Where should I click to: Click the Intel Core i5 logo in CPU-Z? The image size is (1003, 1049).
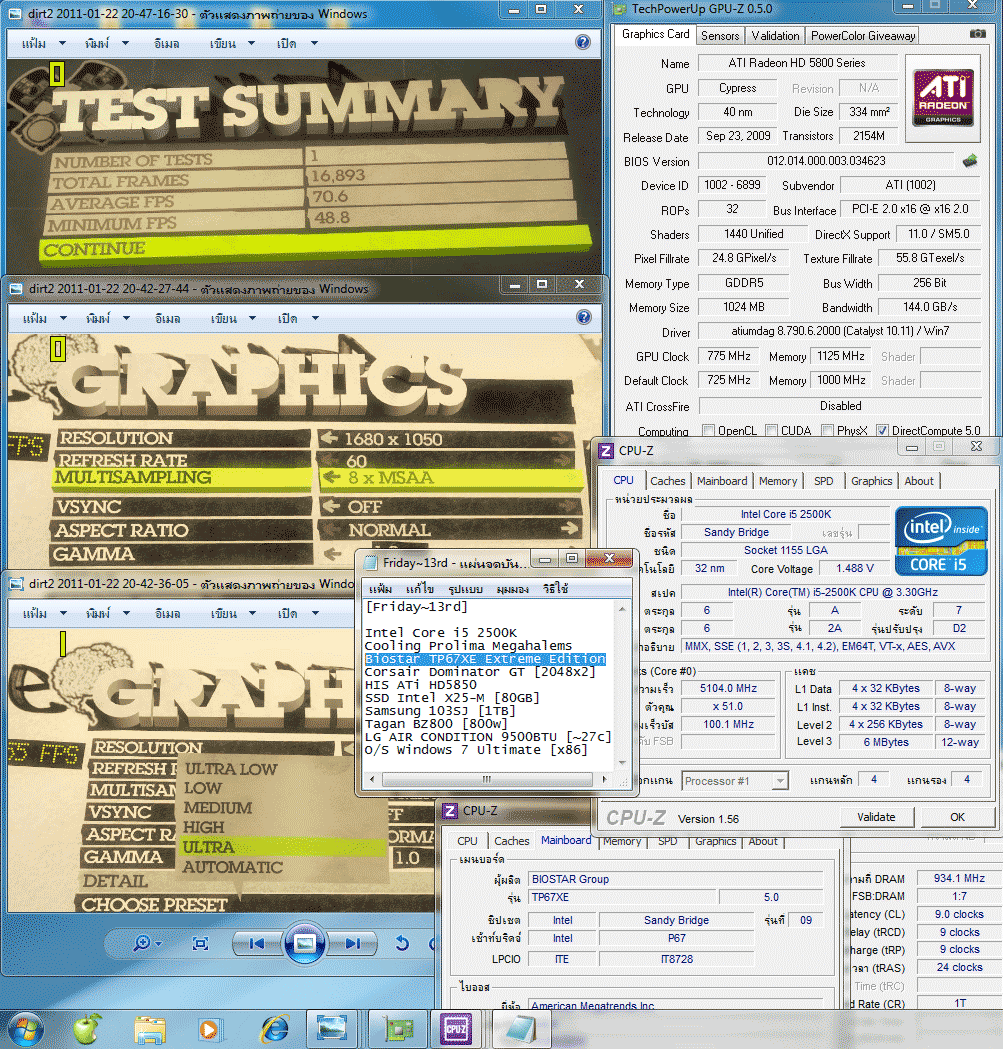click(941, 541)
